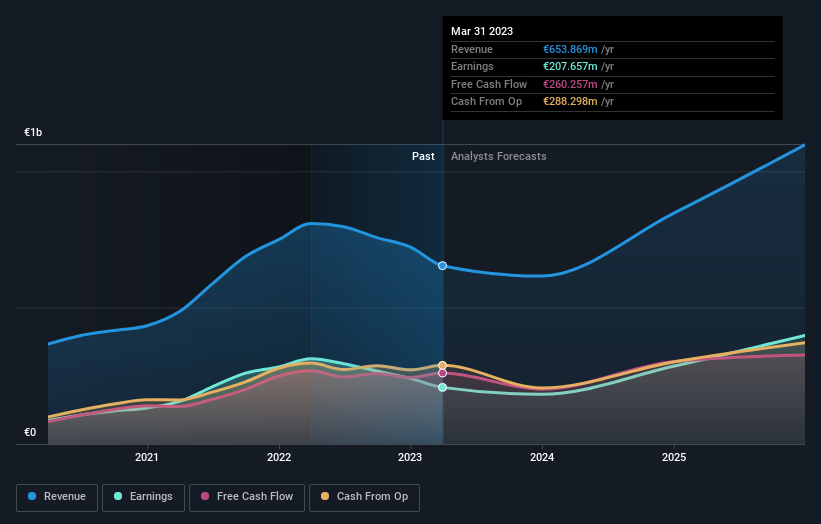The width and height of the screenshot is (821, 524).
Task: Click the 2025 x-axis label
Action: [x=674, y=458]
